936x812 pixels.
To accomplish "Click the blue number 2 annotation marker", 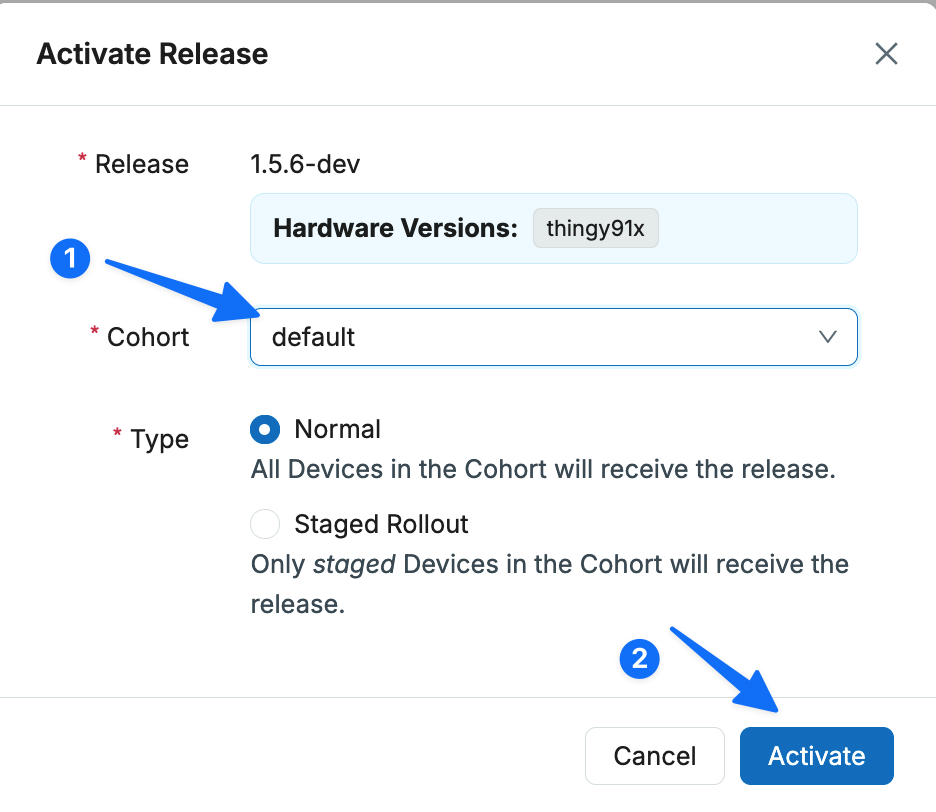I will (x=639, y=659).
